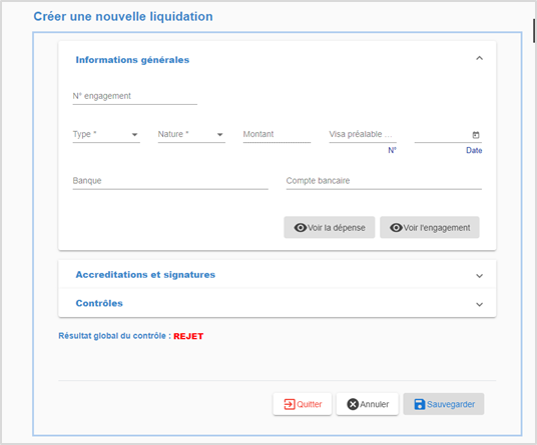This screenshot has height=445, width=537.
Task: Expand the Accréditations et signatures section
Action: pyautogui.click(x=277, y=275)
